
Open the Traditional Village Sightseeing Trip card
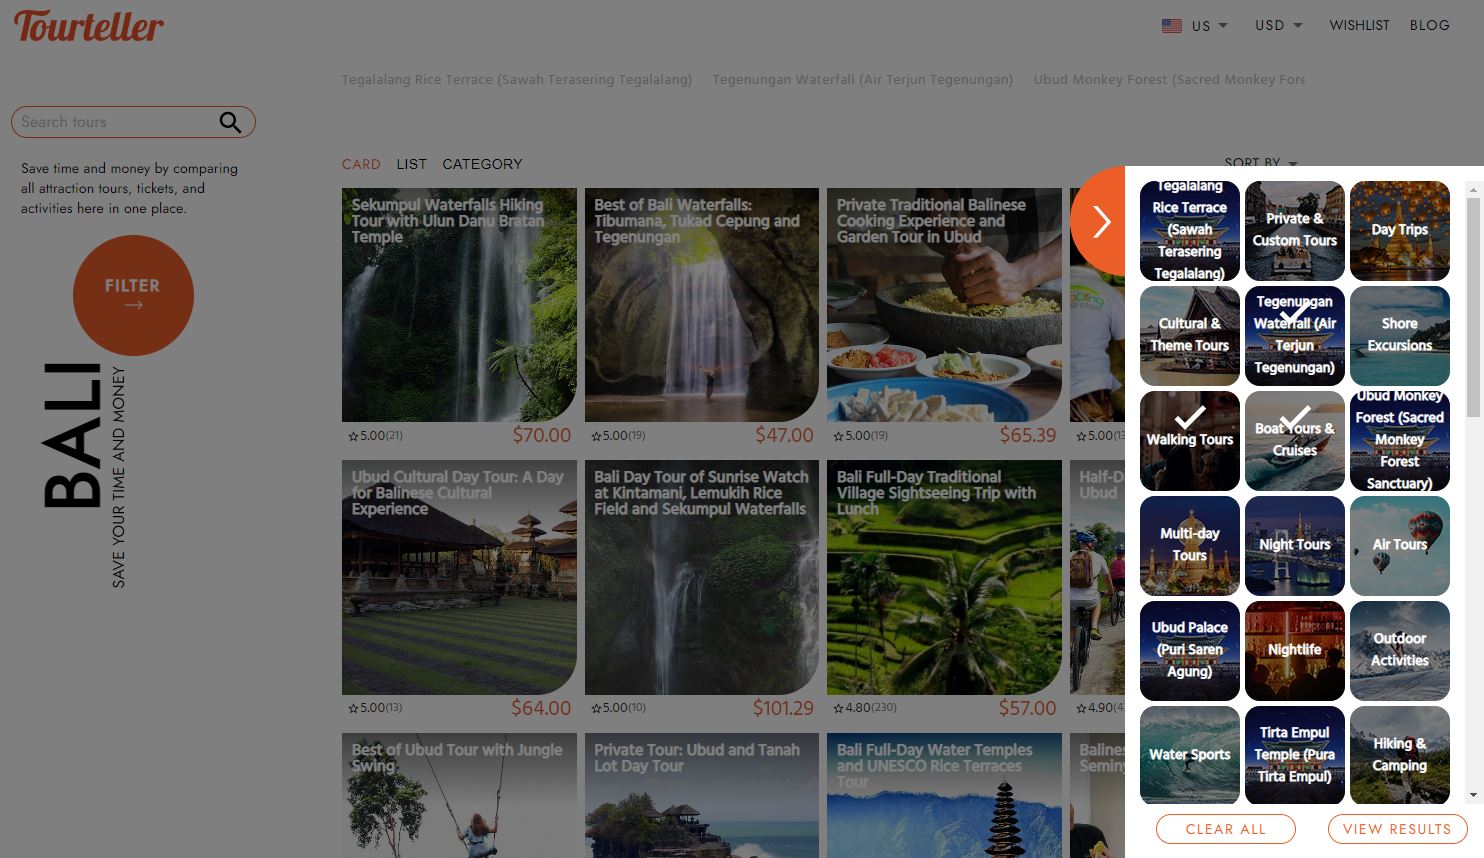tap(944, 577)
